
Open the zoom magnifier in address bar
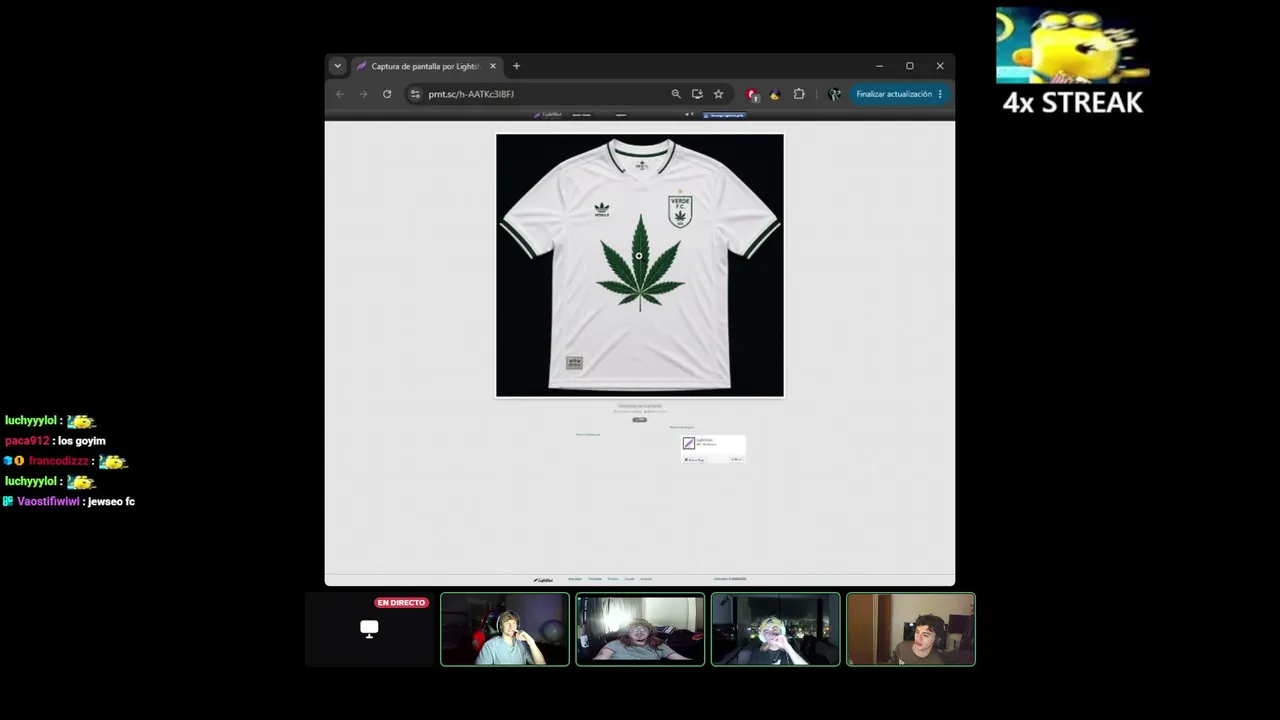(x=676, y=94)
